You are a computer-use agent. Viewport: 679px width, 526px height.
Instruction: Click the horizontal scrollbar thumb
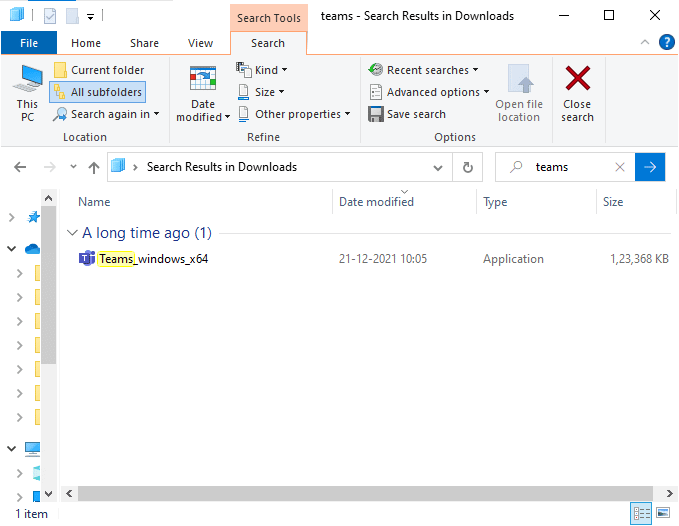click(365, 494)
